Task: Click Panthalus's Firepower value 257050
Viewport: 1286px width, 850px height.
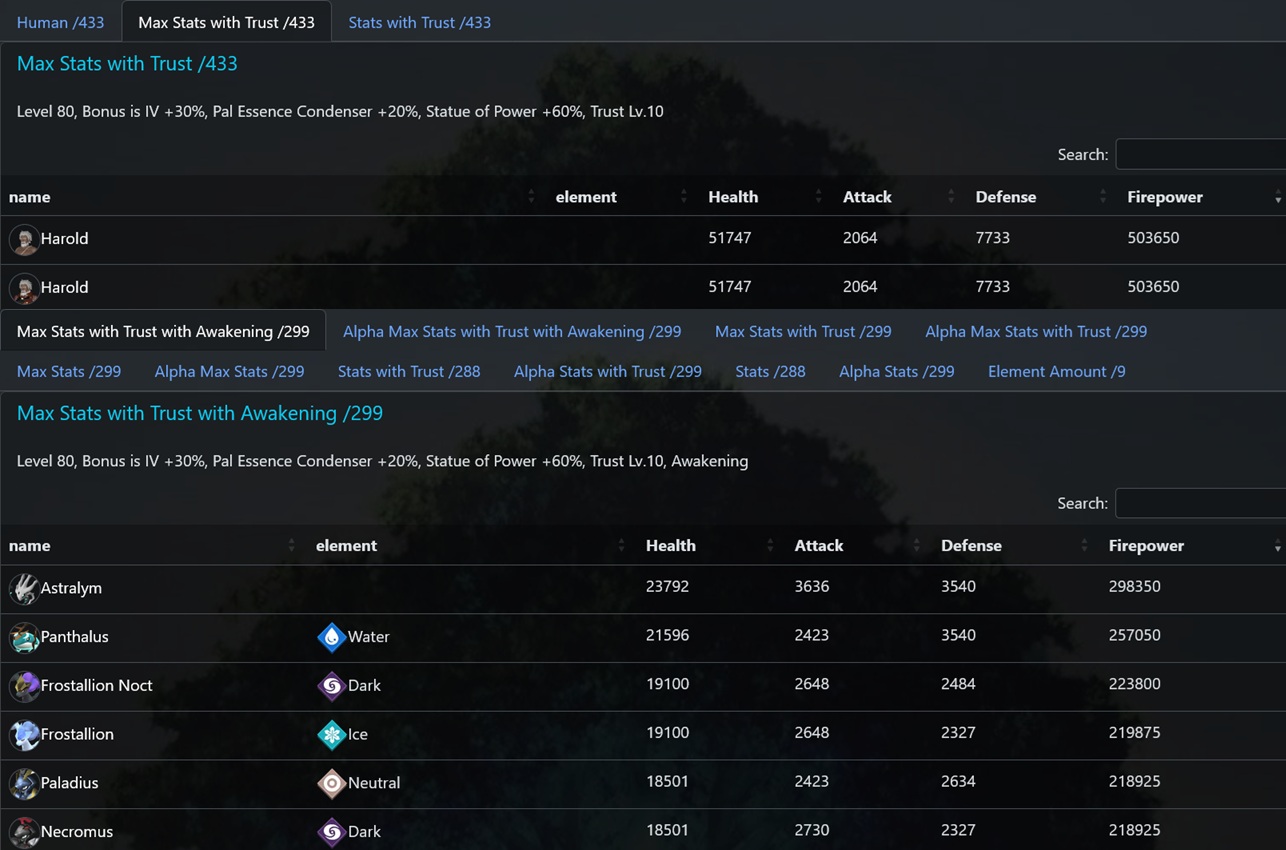Action: coord(1134,636)
